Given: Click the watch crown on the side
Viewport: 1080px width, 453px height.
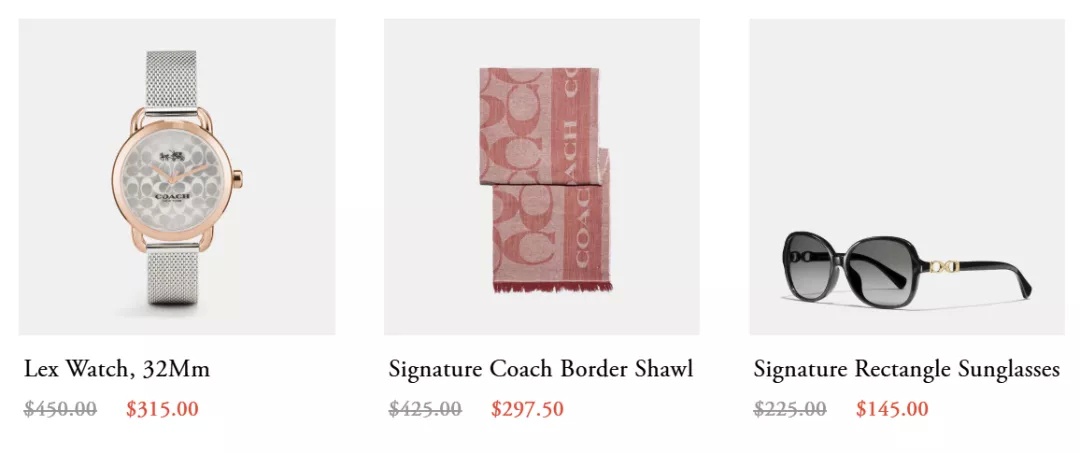Looking at the screenshot, I should click(238, 178).
